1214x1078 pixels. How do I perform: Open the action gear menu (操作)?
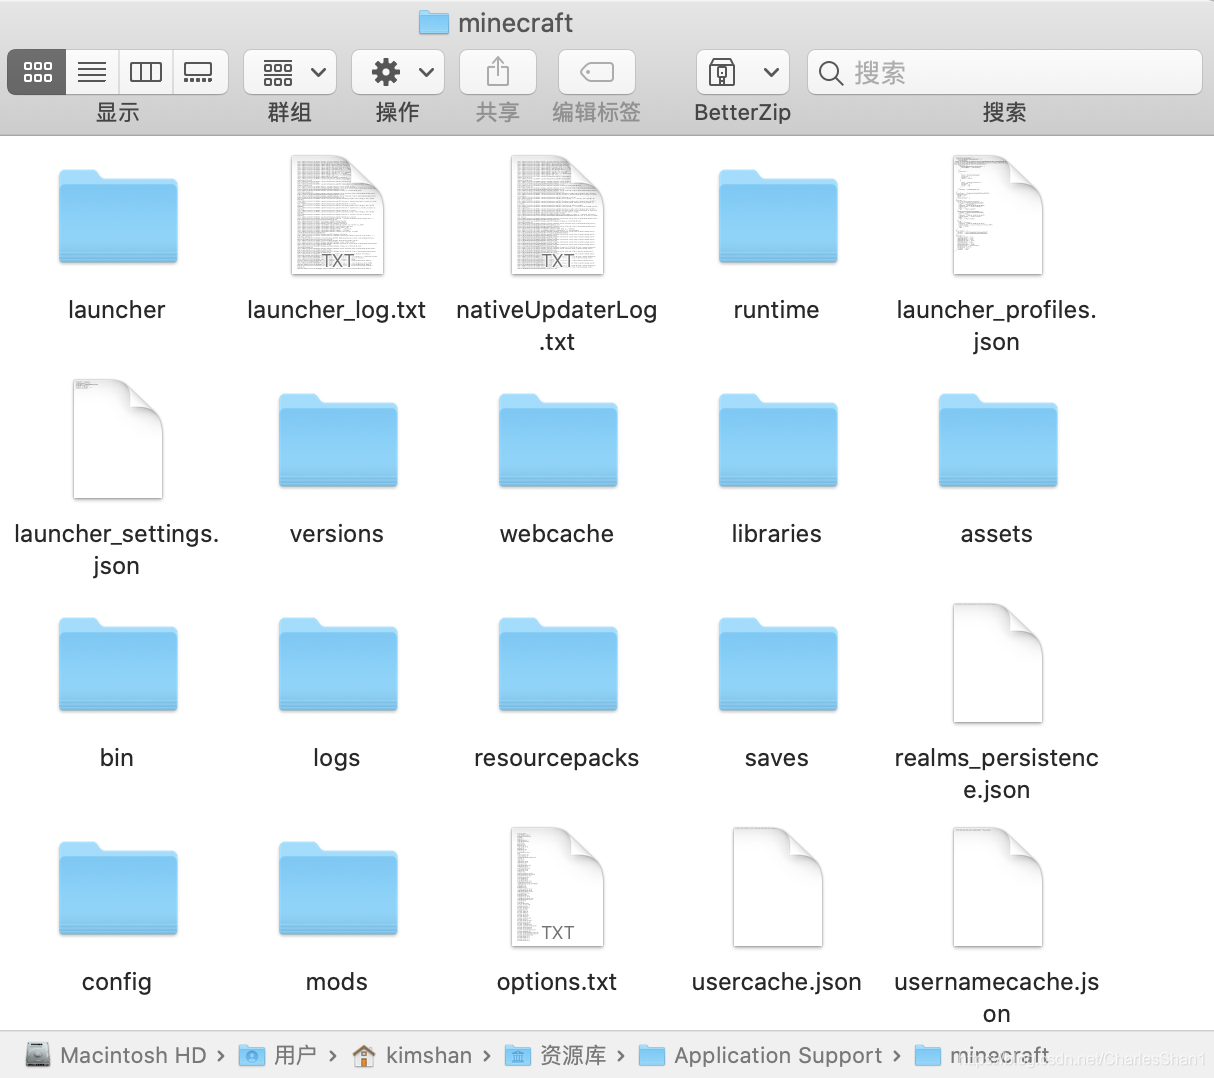point(398,72)
